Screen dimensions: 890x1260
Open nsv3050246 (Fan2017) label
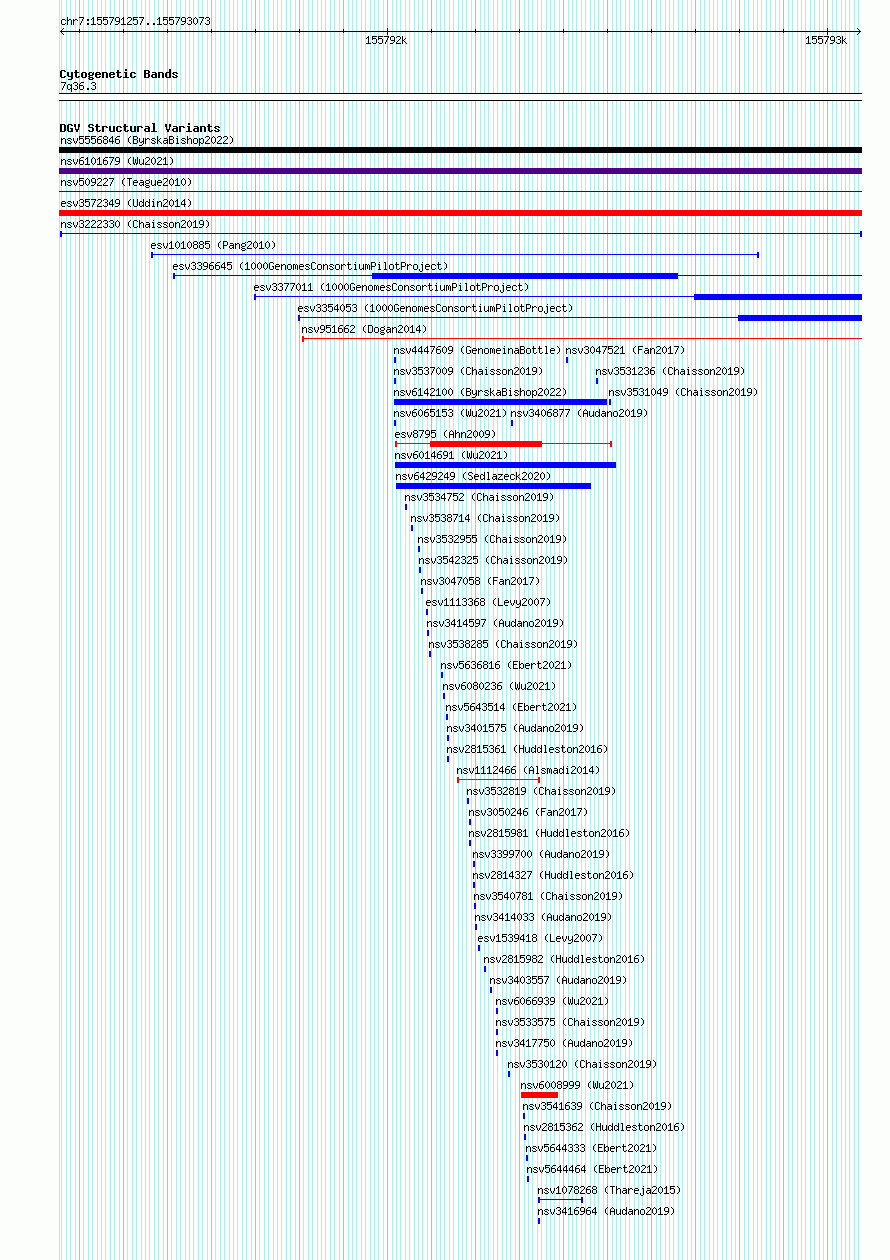[x=528, y=813]
